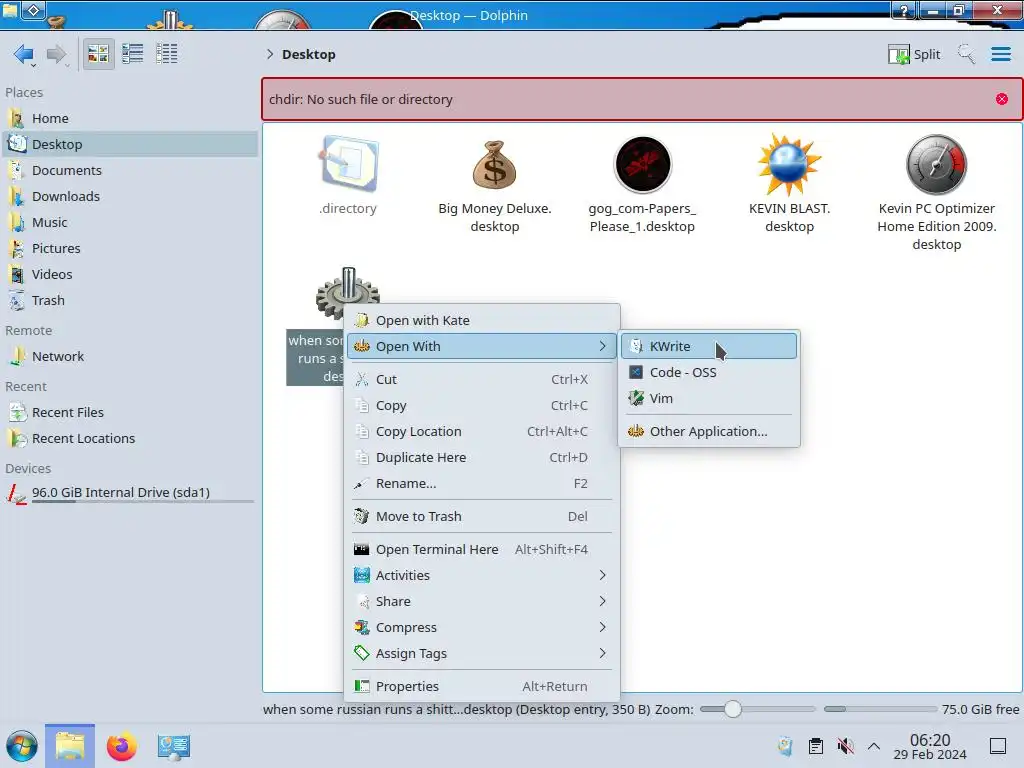Choose Cut from context menu
This screenshot has height=768, width=1024.
(x=482, y=379)
